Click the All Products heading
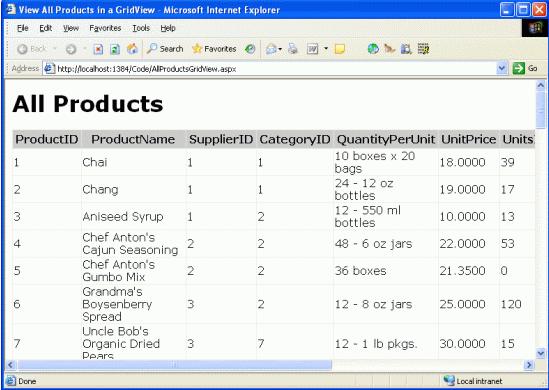549x390 pixels. (88, 104)
